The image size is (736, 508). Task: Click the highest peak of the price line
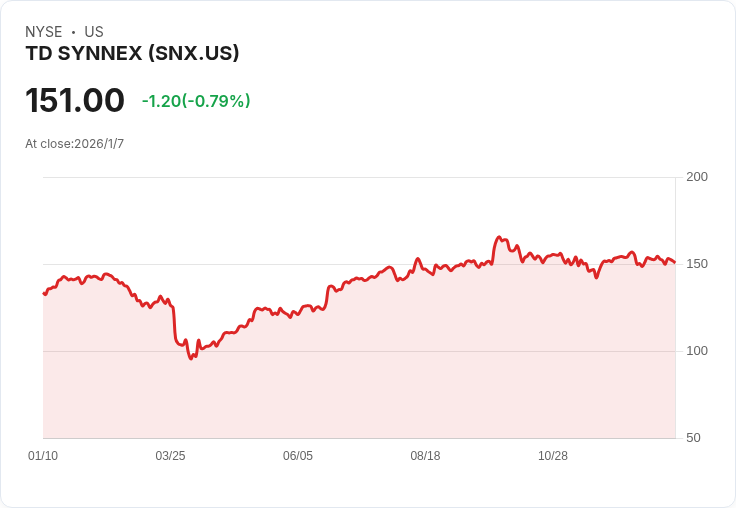click(498, 238)
